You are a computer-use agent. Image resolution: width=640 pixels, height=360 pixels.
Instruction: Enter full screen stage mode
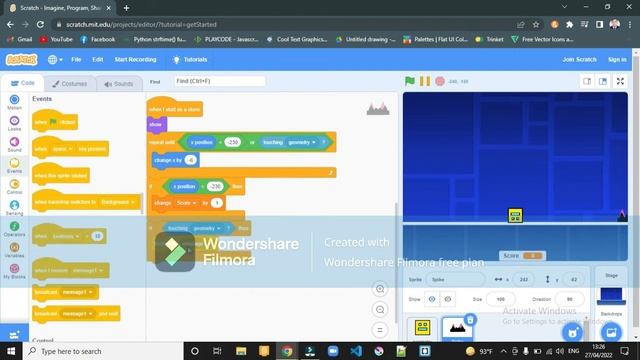pos(620,81)
